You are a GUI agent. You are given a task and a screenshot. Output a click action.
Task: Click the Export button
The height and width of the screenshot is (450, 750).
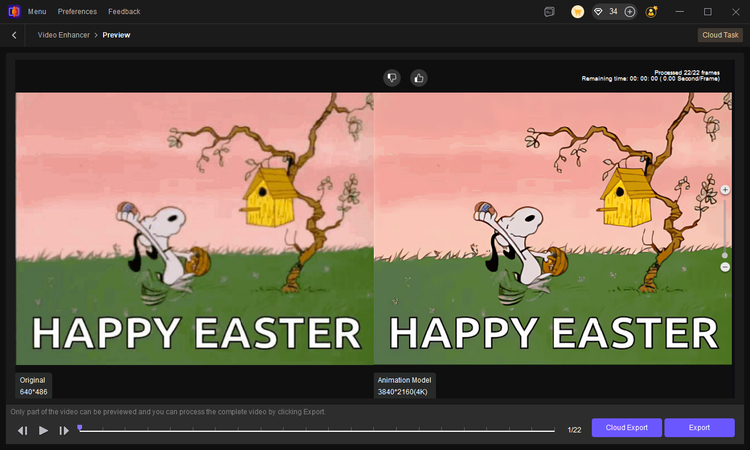699,428
